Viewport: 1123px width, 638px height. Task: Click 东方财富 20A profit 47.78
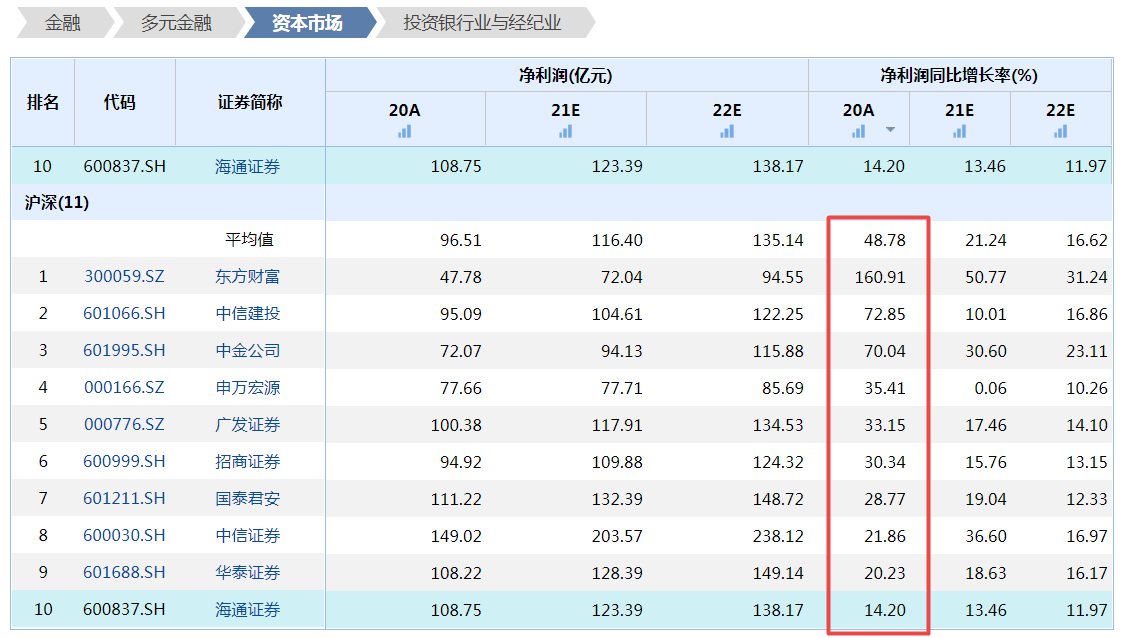461,277
